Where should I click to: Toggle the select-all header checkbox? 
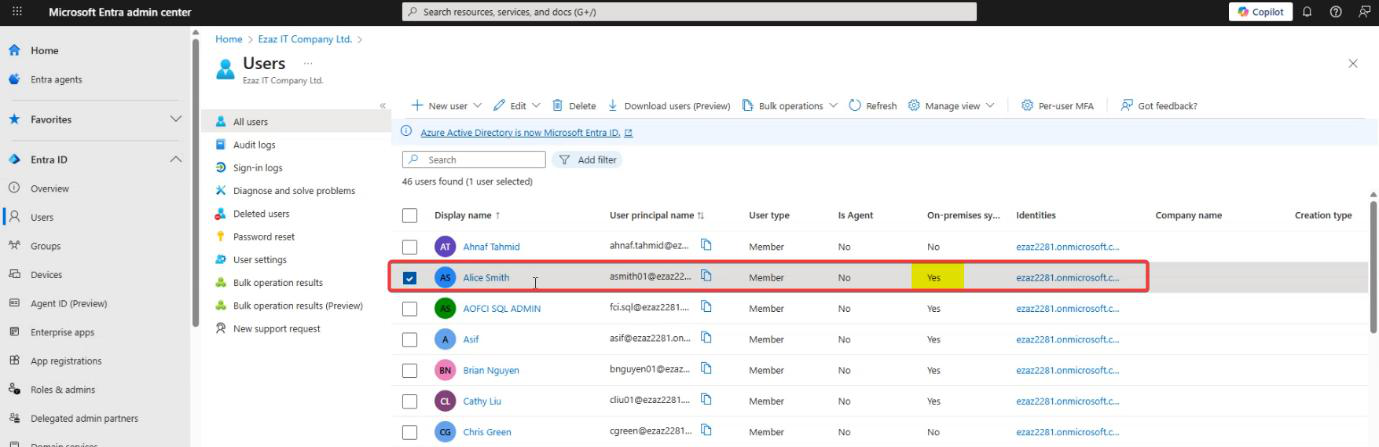tap(409, 215)
